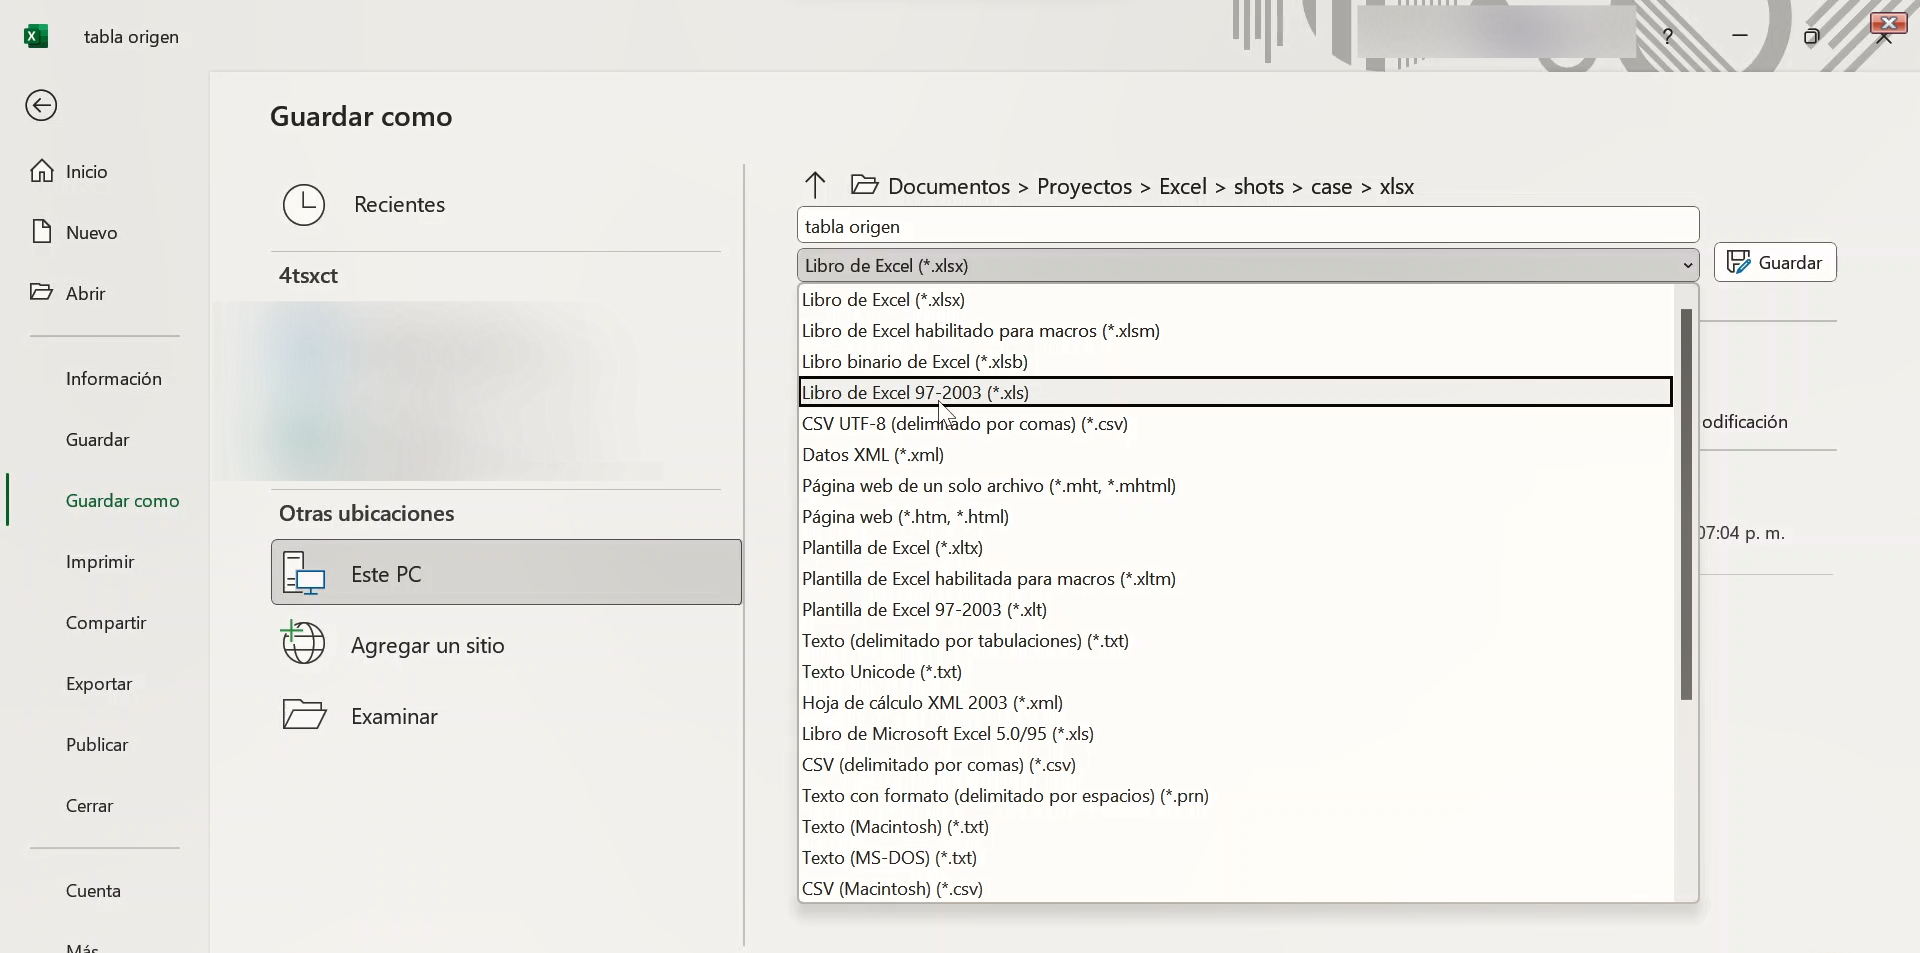Click the Nuevo blank page icon

point(41,232)
